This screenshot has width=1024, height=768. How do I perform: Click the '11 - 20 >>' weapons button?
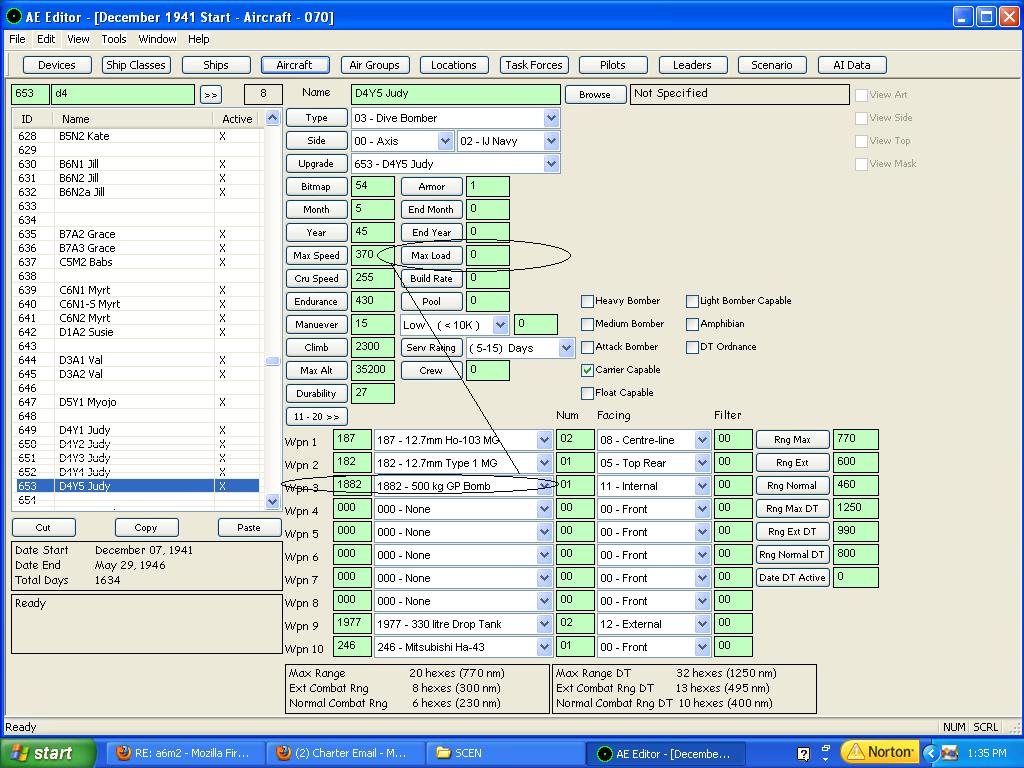click(316, 417)
